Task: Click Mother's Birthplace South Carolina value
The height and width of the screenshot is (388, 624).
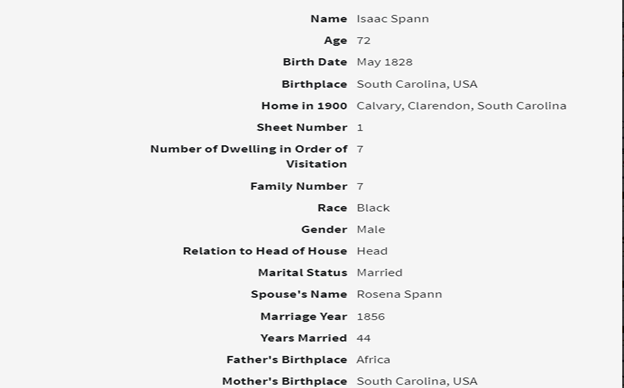Action: 417,381
